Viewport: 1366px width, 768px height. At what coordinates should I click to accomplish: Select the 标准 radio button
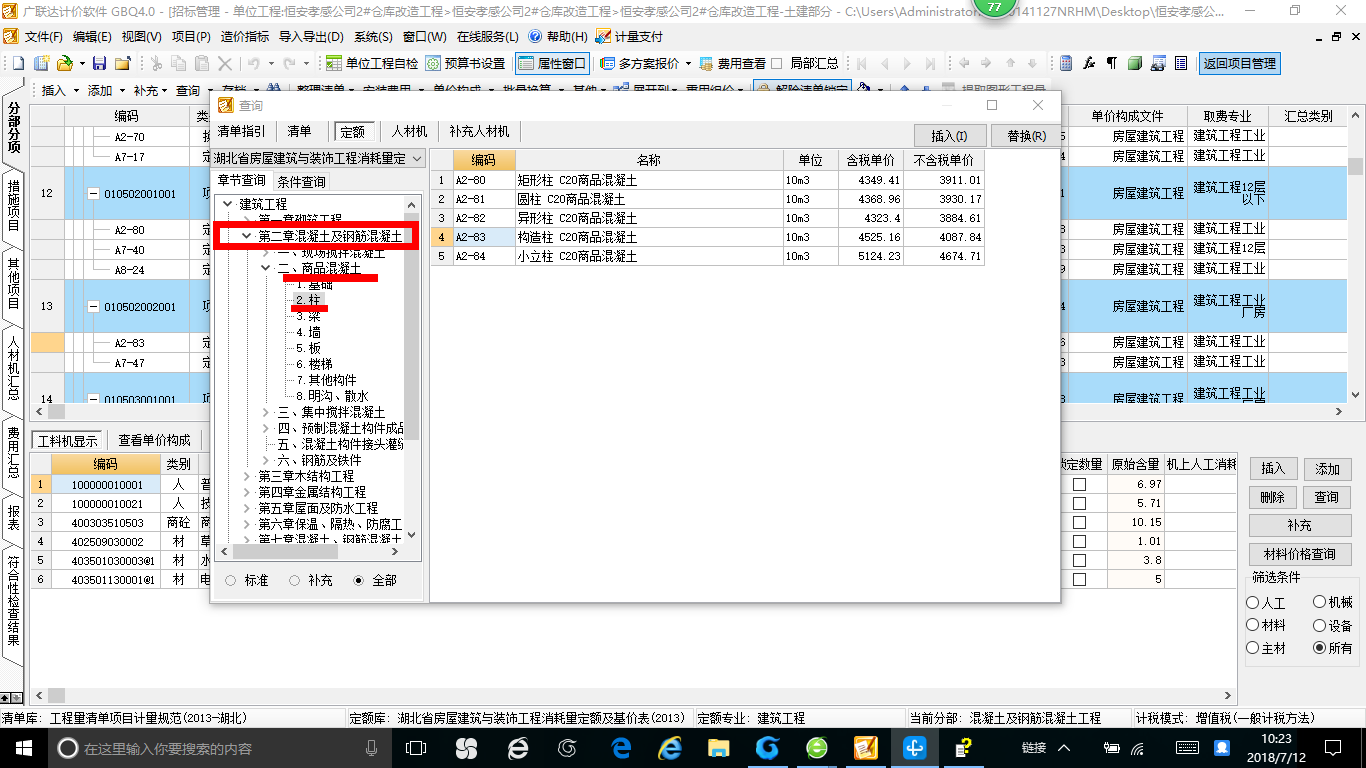point(231,580)
